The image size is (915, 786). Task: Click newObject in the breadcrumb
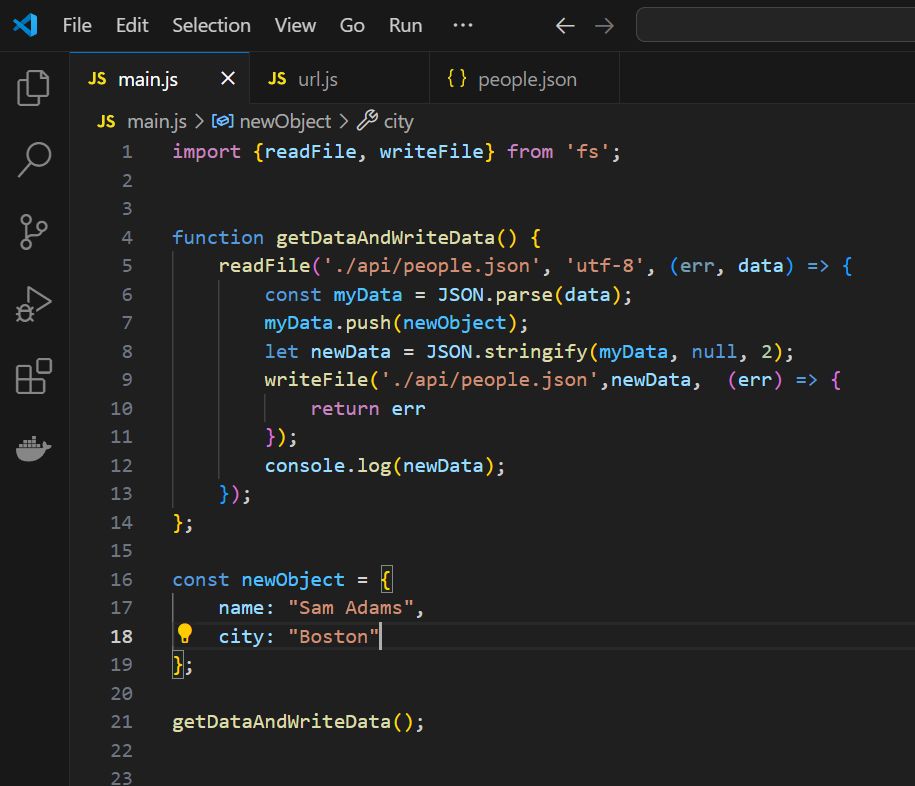[285, 121]
